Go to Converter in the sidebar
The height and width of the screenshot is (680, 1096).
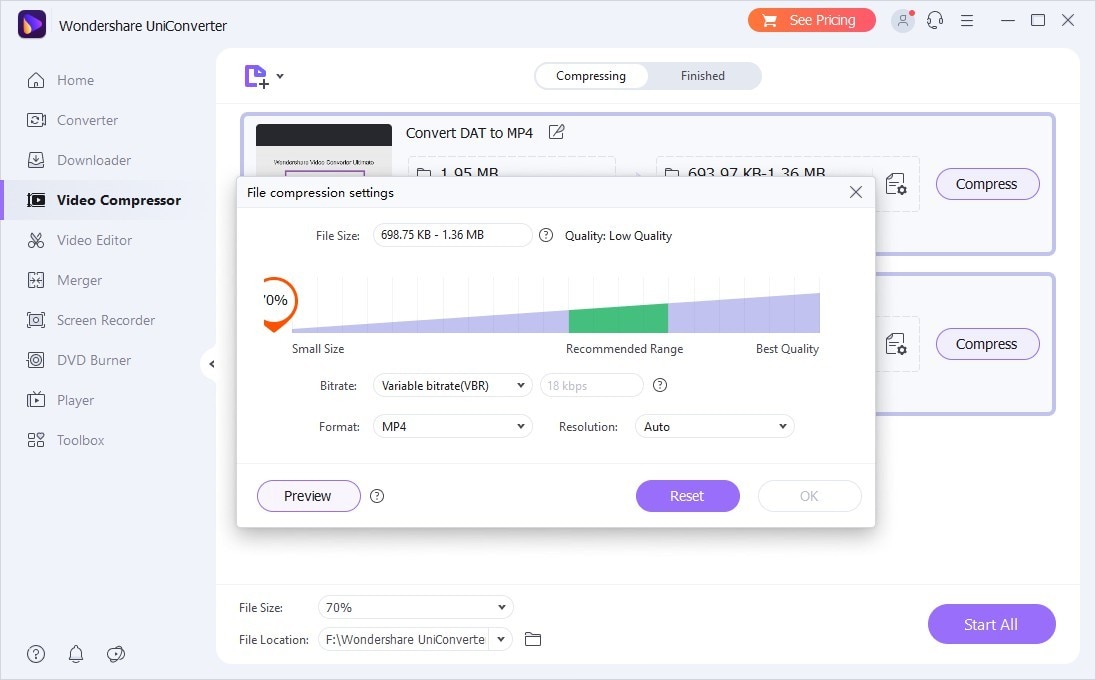(73, 120)
